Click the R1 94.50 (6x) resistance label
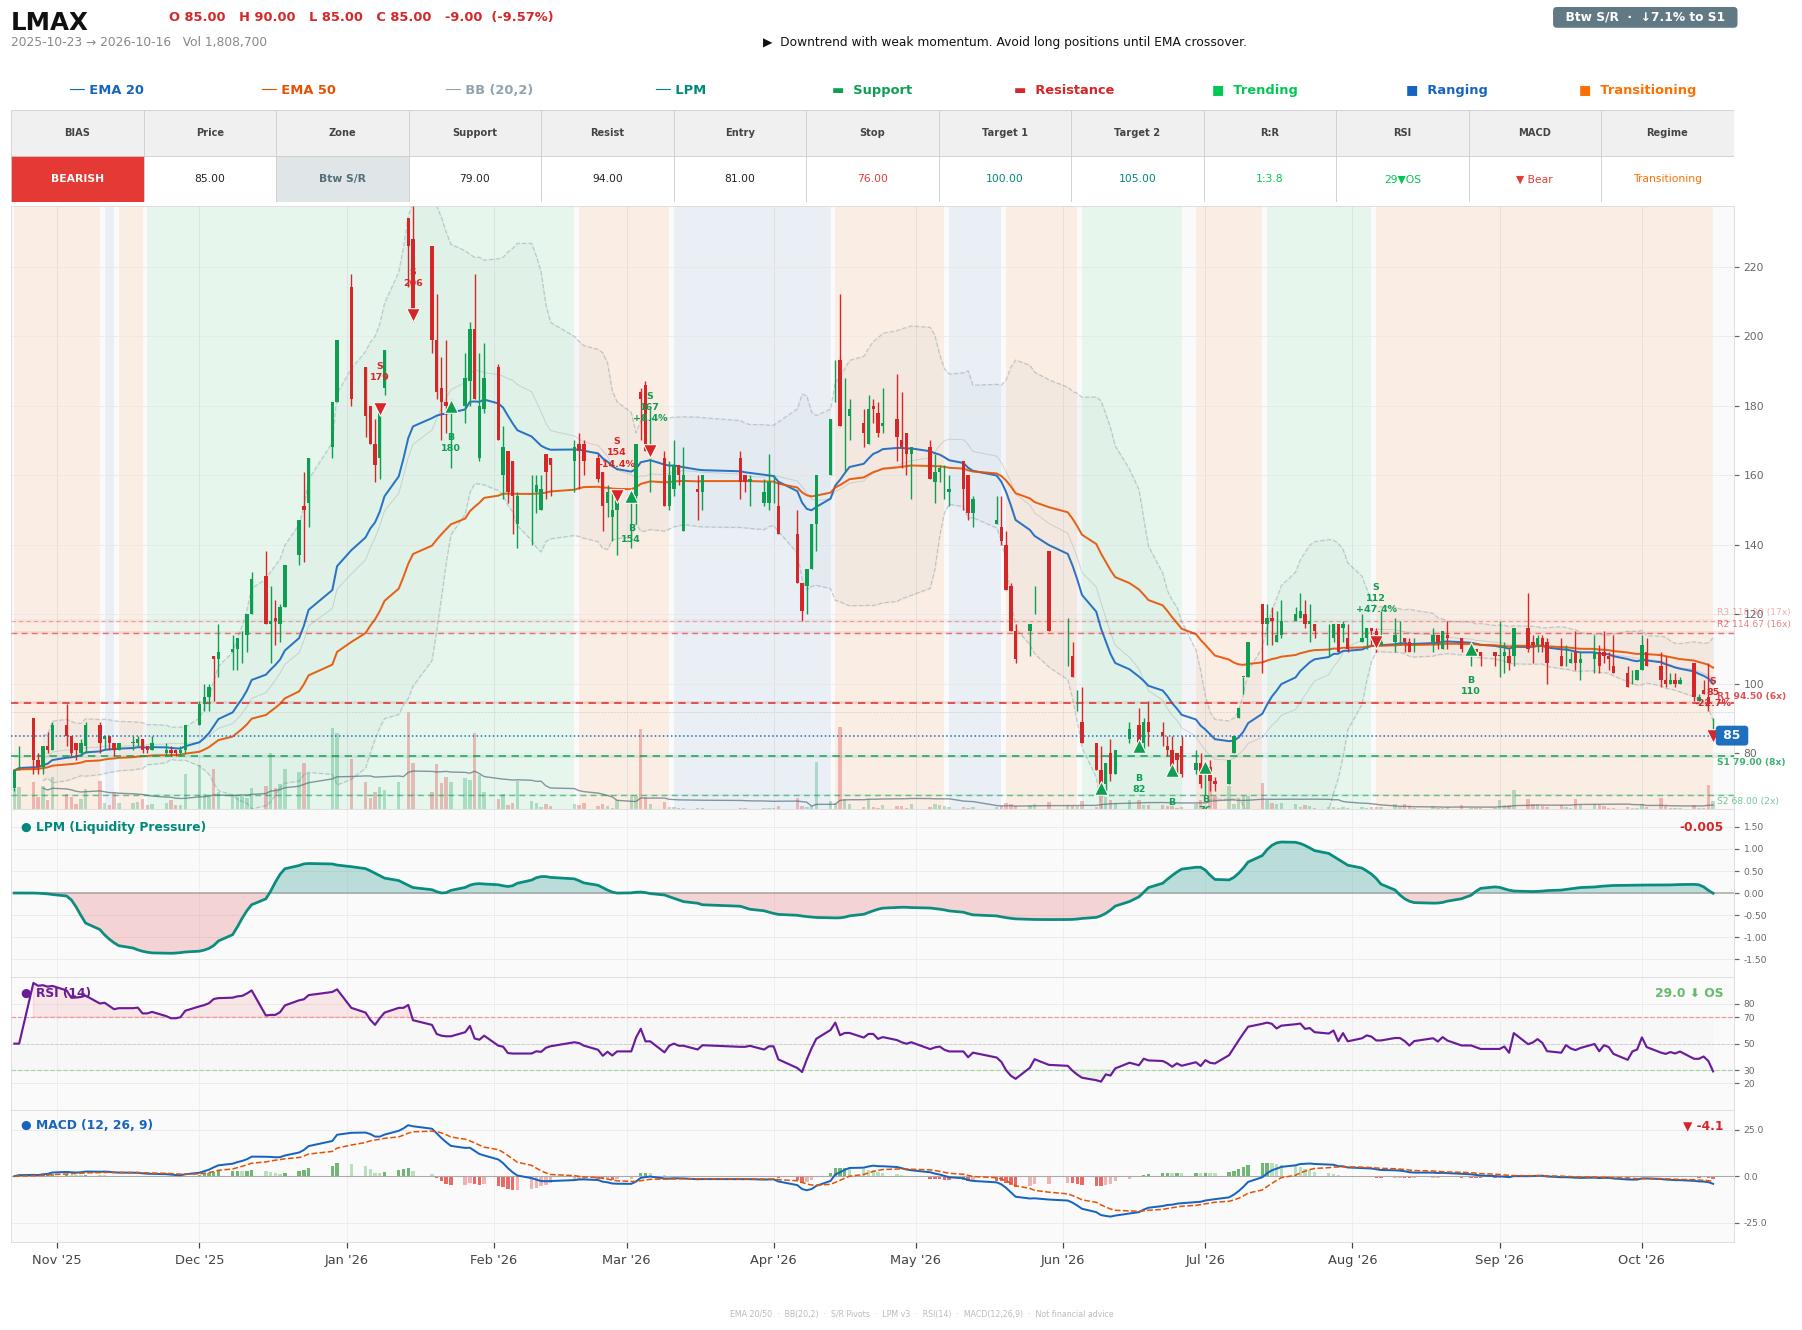Image resolution: width=1802 pixels, height=1330 pixels. pyautogui.click(x=1751, y=696)
